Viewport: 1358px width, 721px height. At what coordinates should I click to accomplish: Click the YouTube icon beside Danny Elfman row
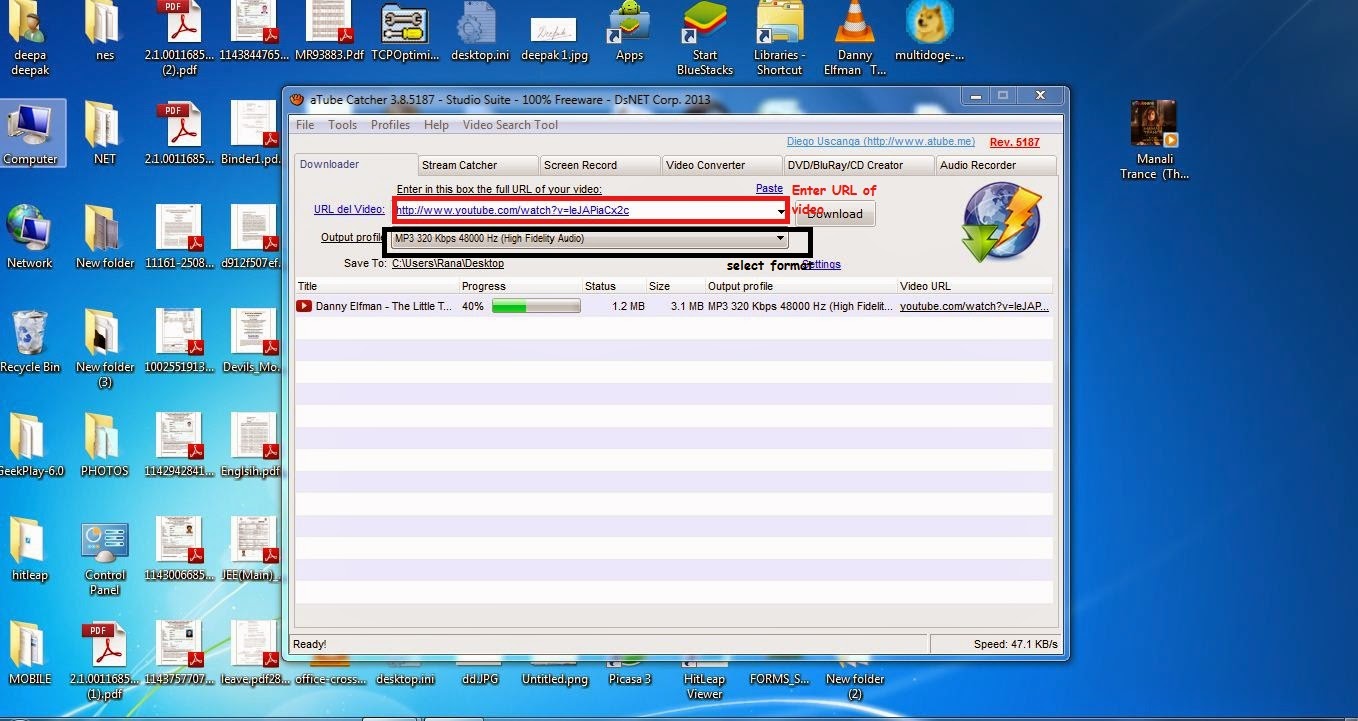pyautogui.click(x=304, y=306)
